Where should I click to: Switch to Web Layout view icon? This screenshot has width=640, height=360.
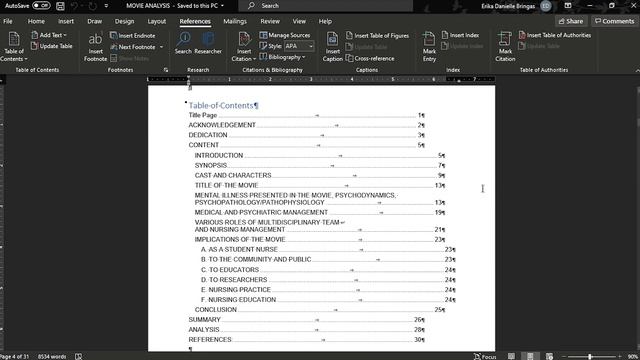(x=549, y=356)
